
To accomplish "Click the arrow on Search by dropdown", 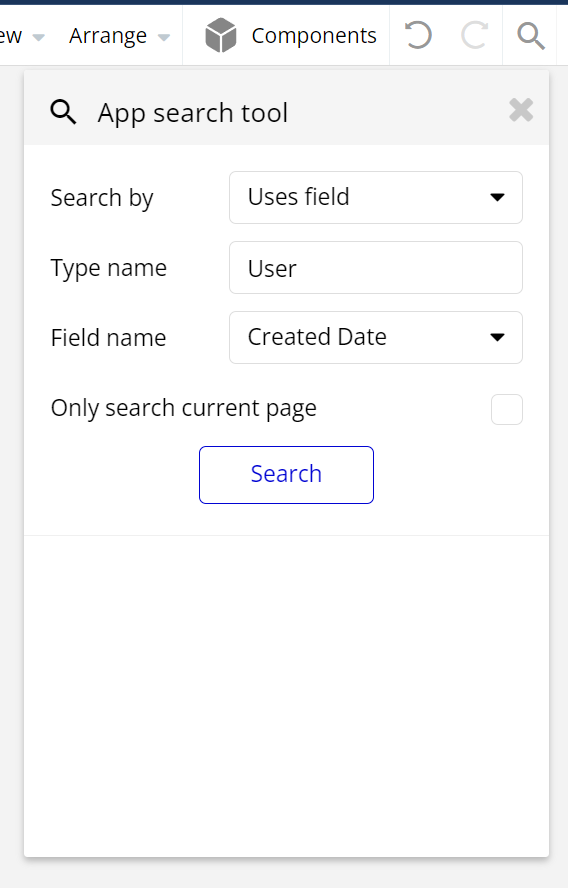I will [x=497, y=198].
